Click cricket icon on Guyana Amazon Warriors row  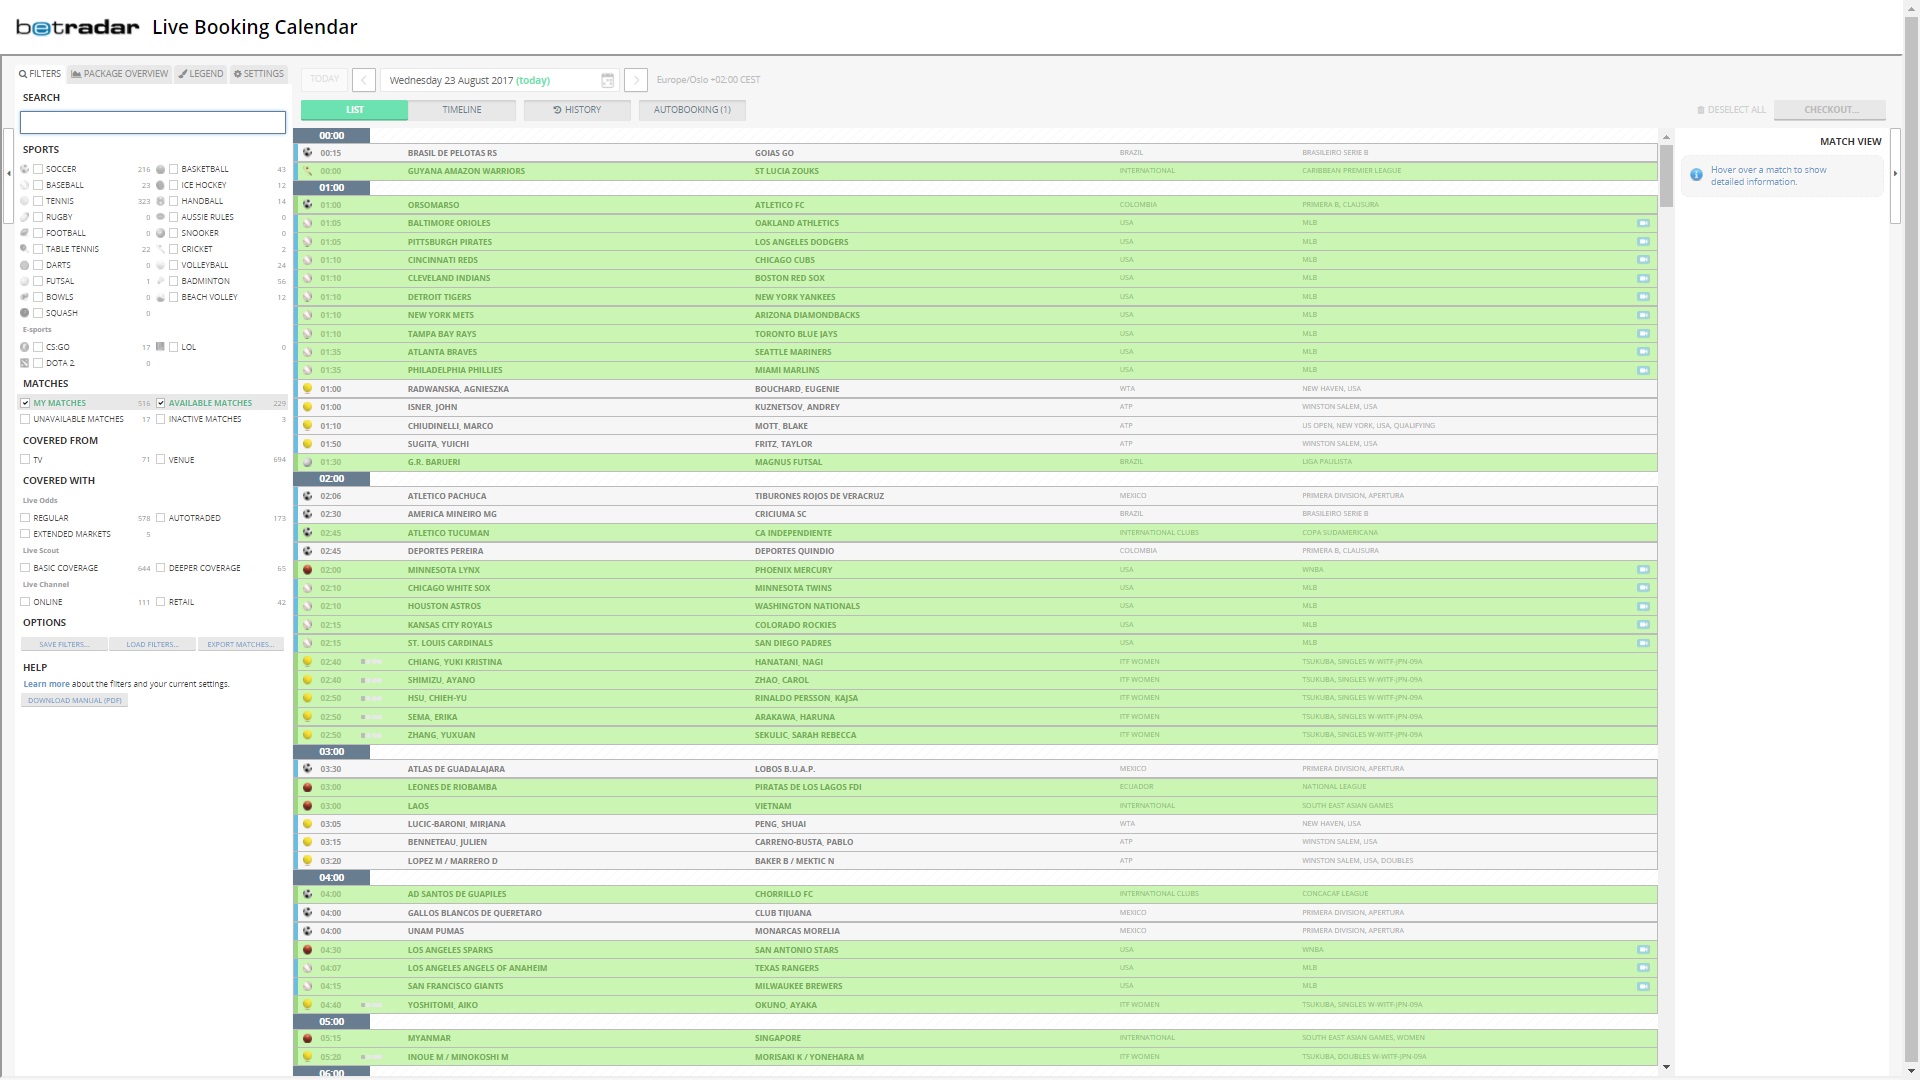pos(308,171)
